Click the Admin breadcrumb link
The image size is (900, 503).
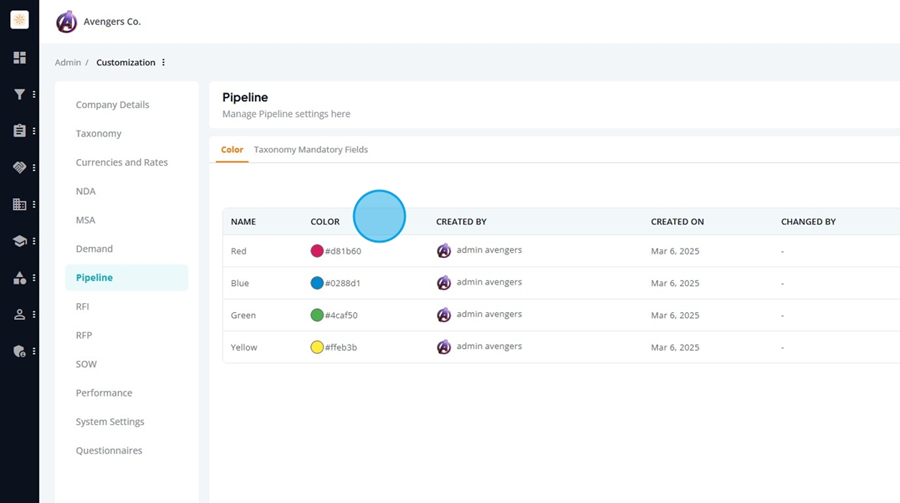(x=68, y=62)
